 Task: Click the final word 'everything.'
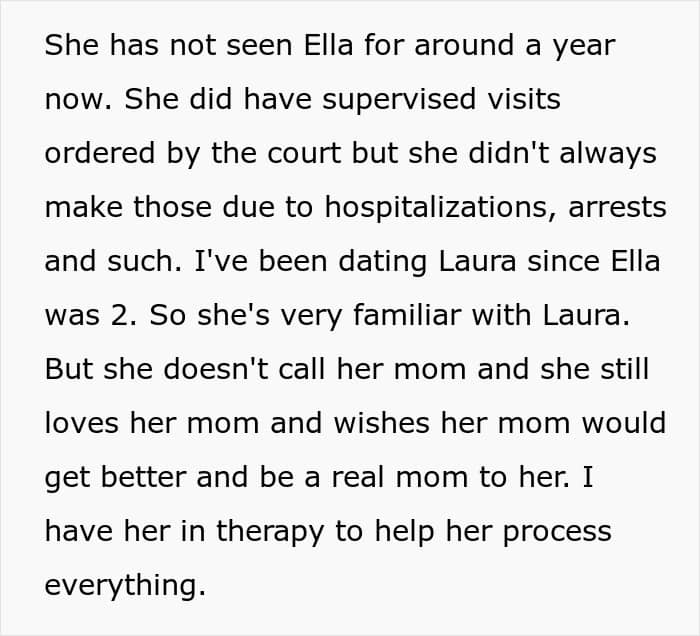pyautogui.click(x=124, y=585)
